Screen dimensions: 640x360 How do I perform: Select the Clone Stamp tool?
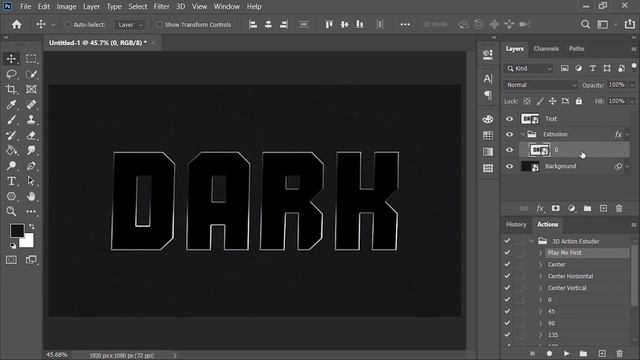(31, 120)
